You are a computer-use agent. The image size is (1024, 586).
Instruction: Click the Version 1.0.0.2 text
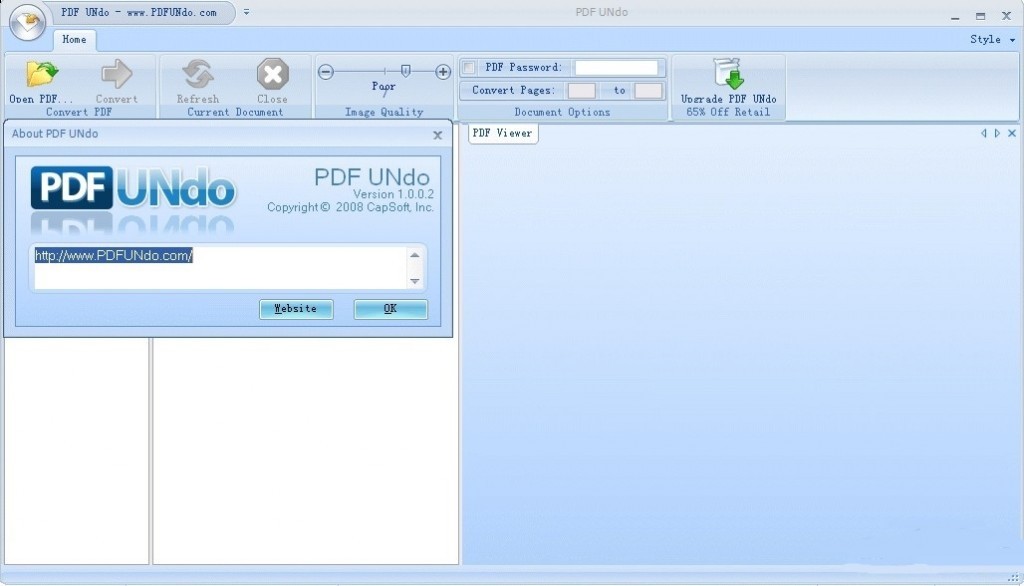393,194
